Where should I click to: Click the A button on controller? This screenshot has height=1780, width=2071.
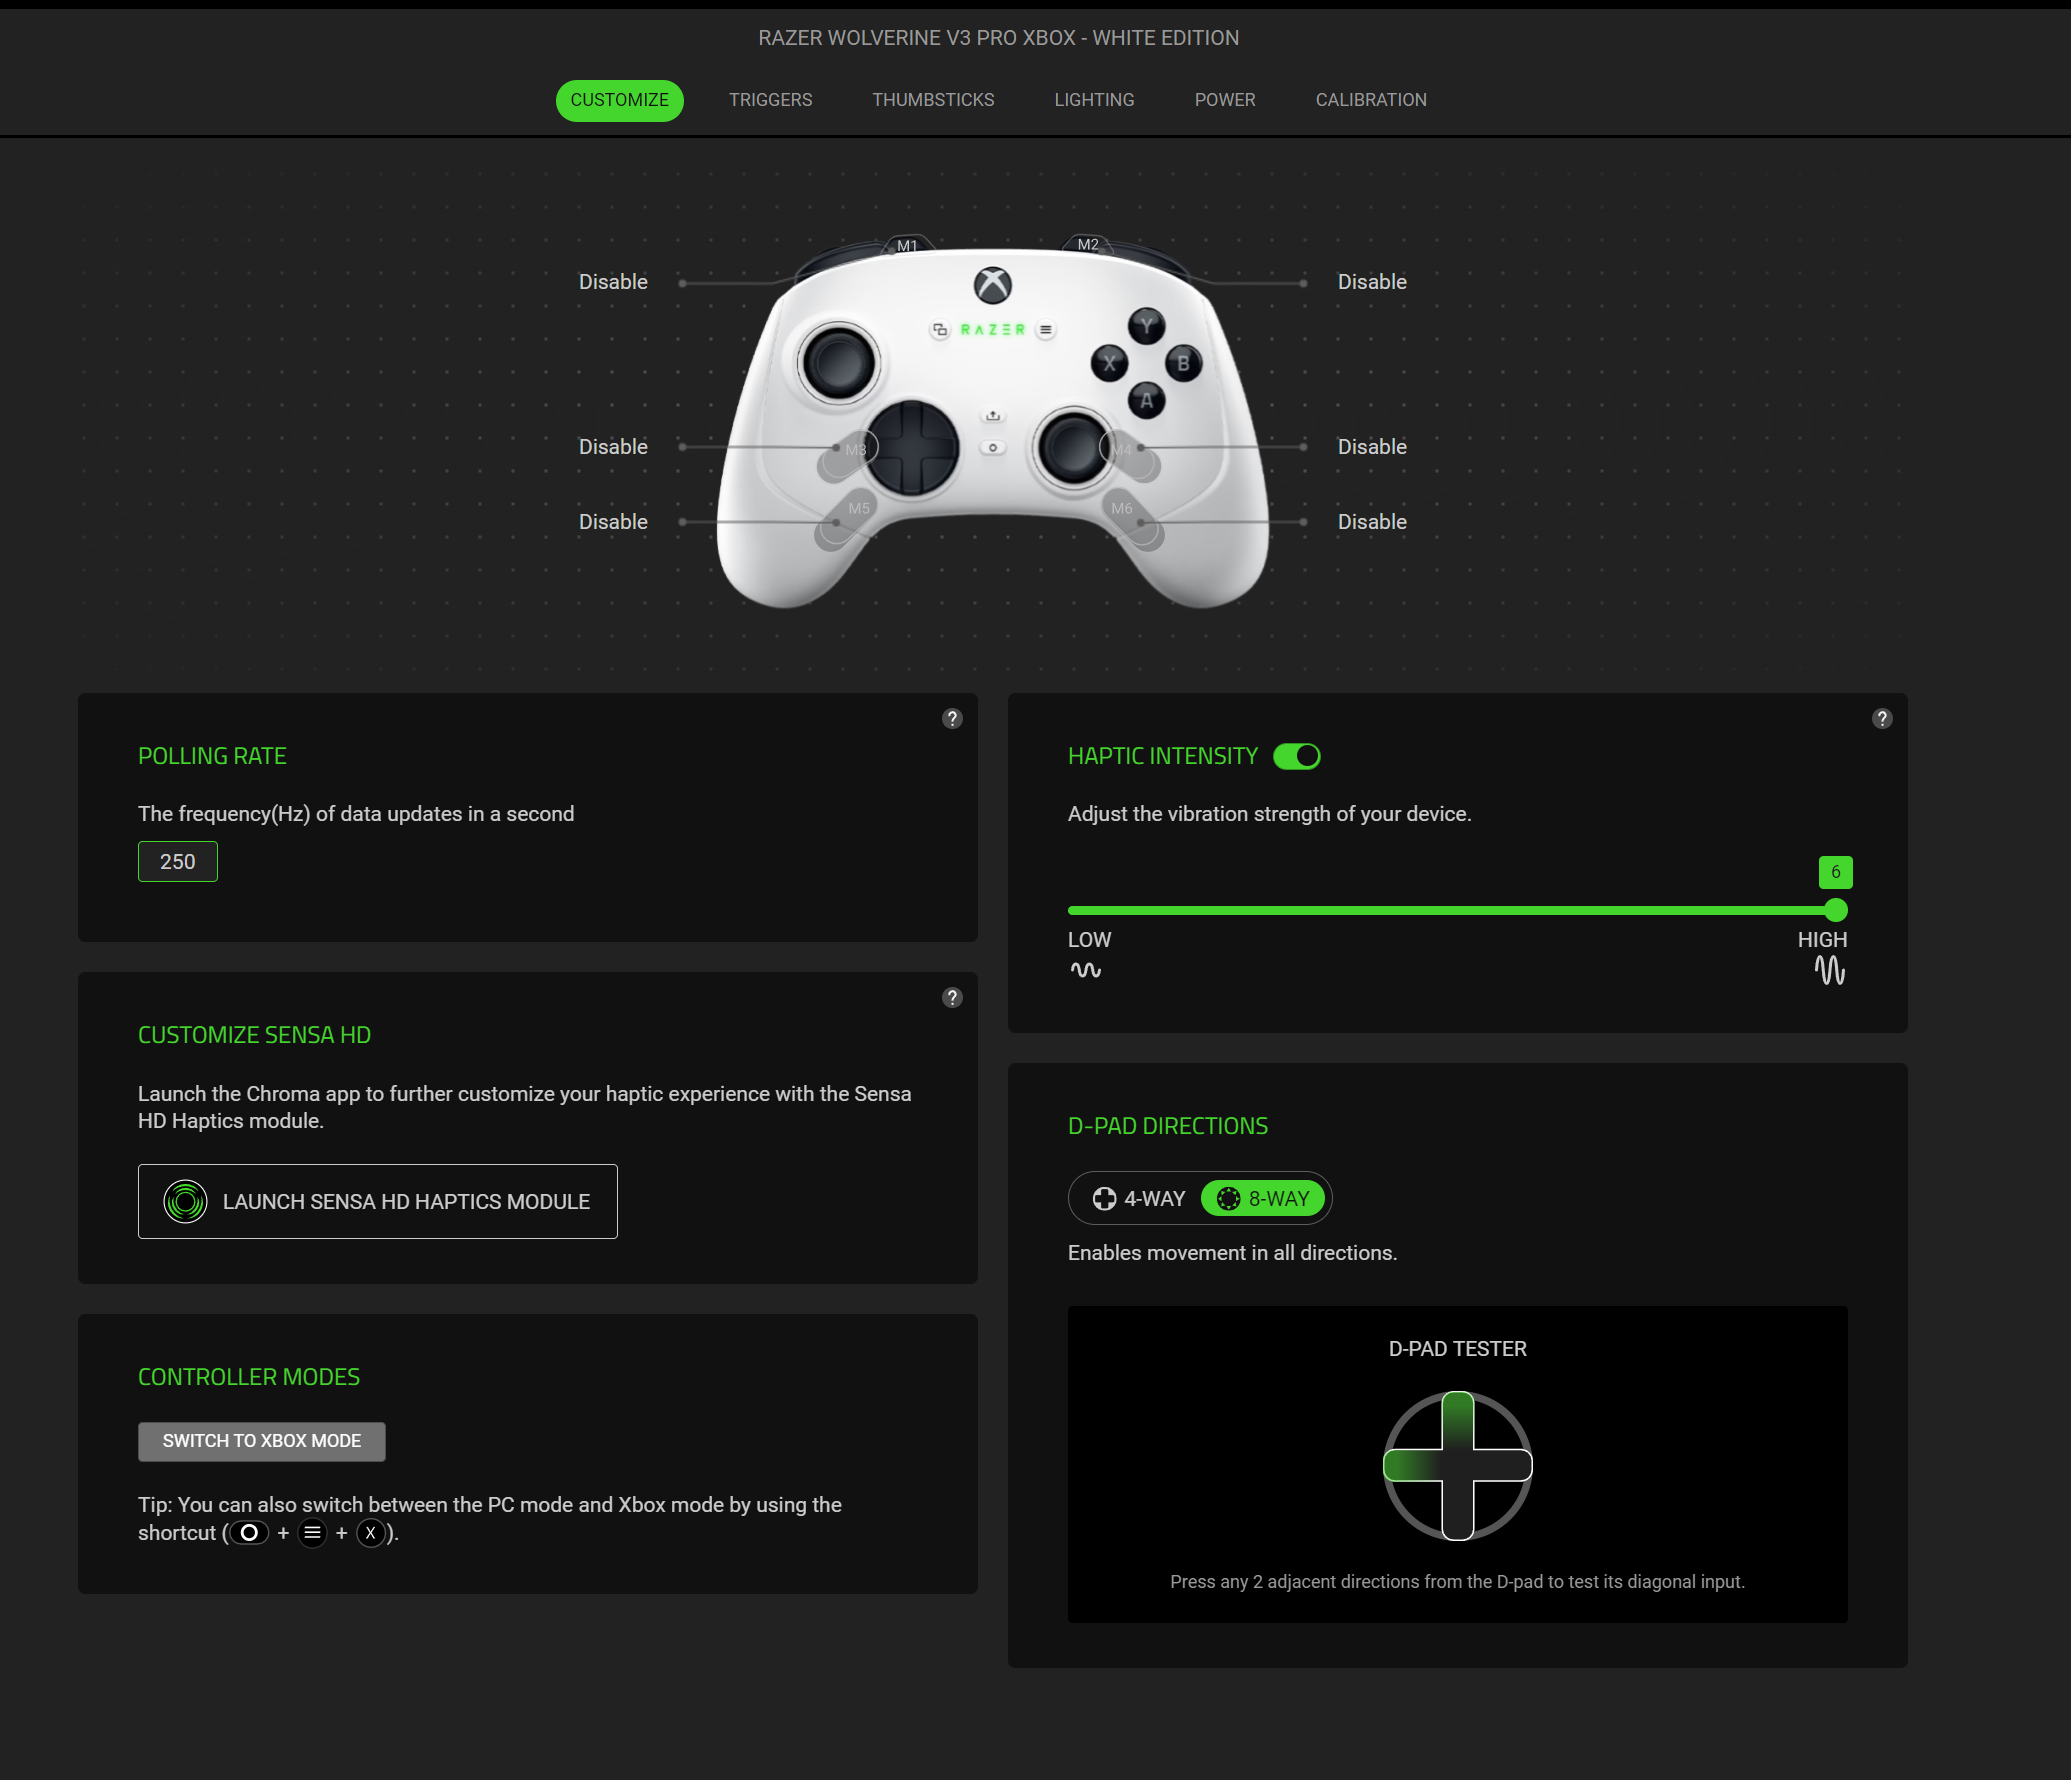1146,401
